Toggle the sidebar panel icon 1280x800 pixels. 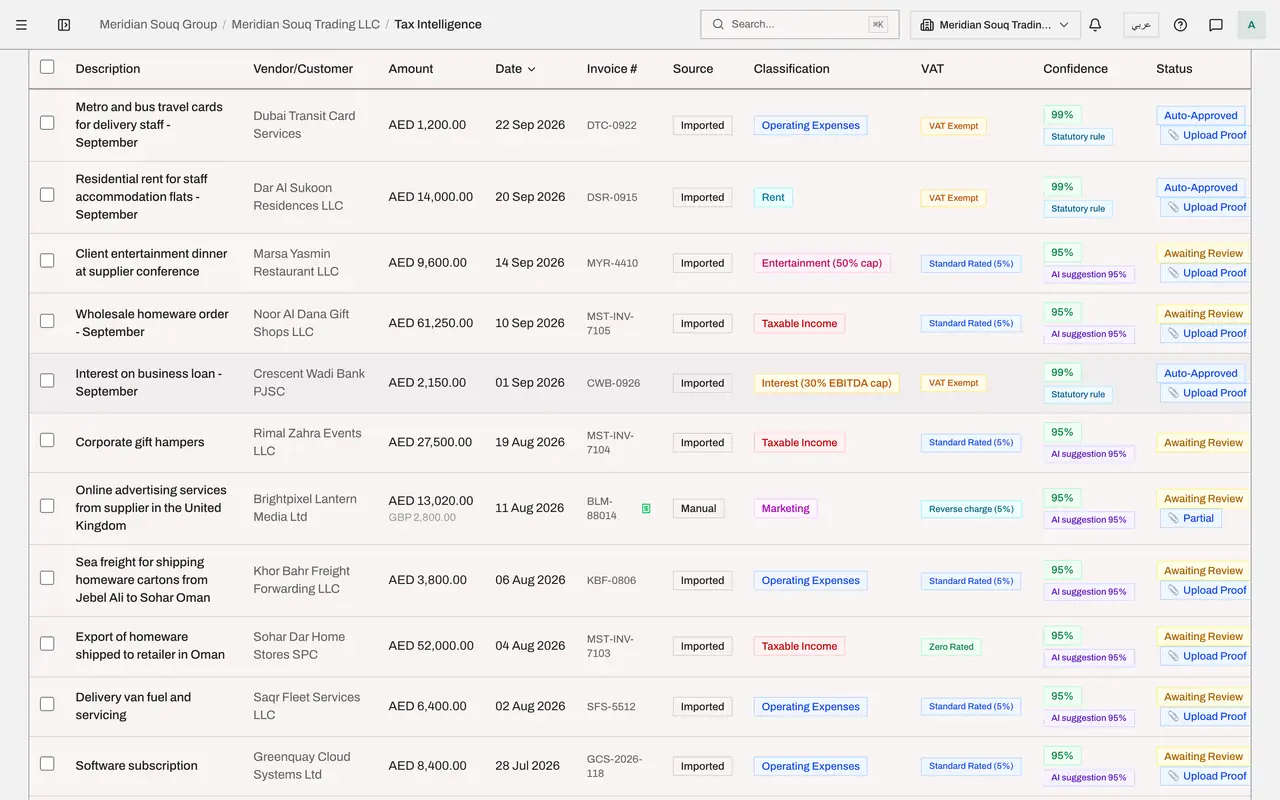tap(64, 25)
